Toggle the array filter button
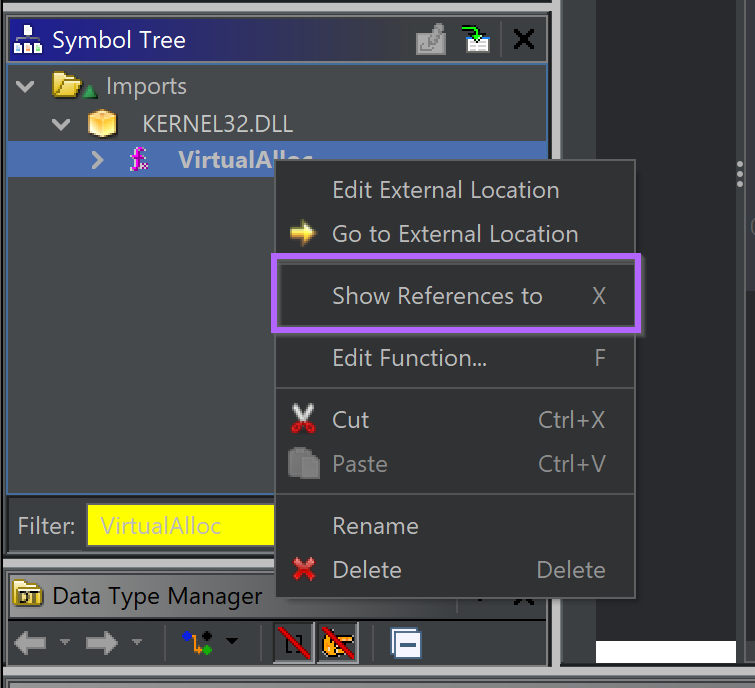755x688 pixels. point(294,643)
